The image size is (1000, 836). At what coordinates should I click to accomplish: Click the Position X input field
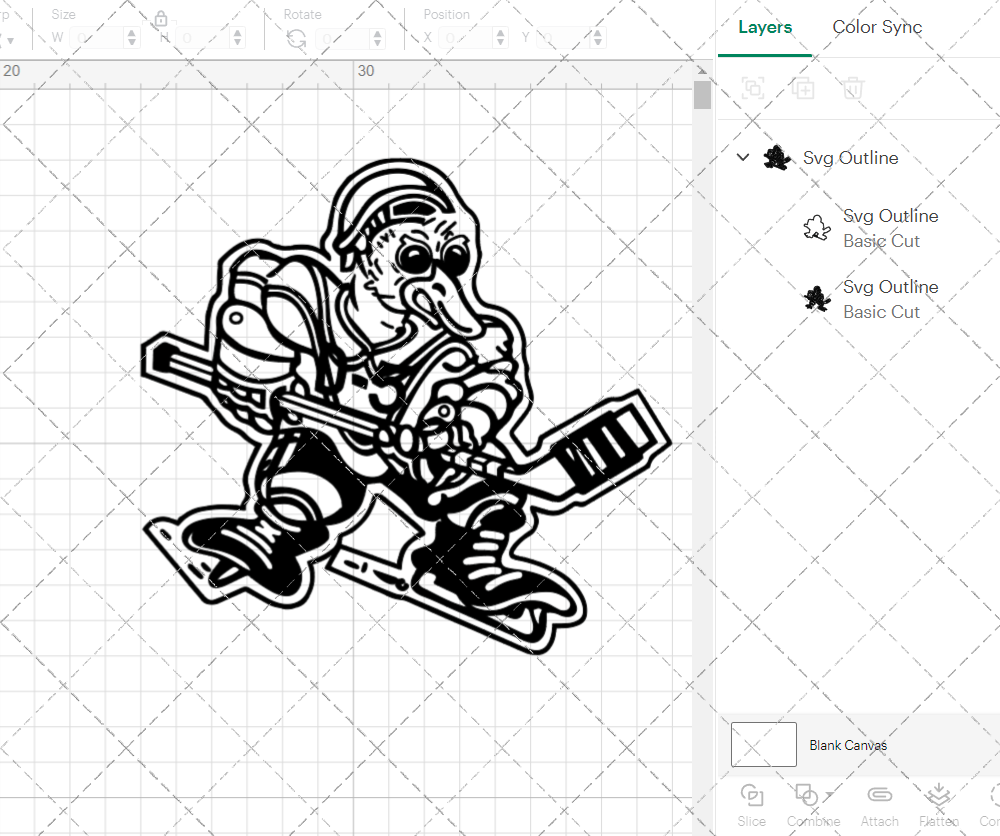[466, 38]
